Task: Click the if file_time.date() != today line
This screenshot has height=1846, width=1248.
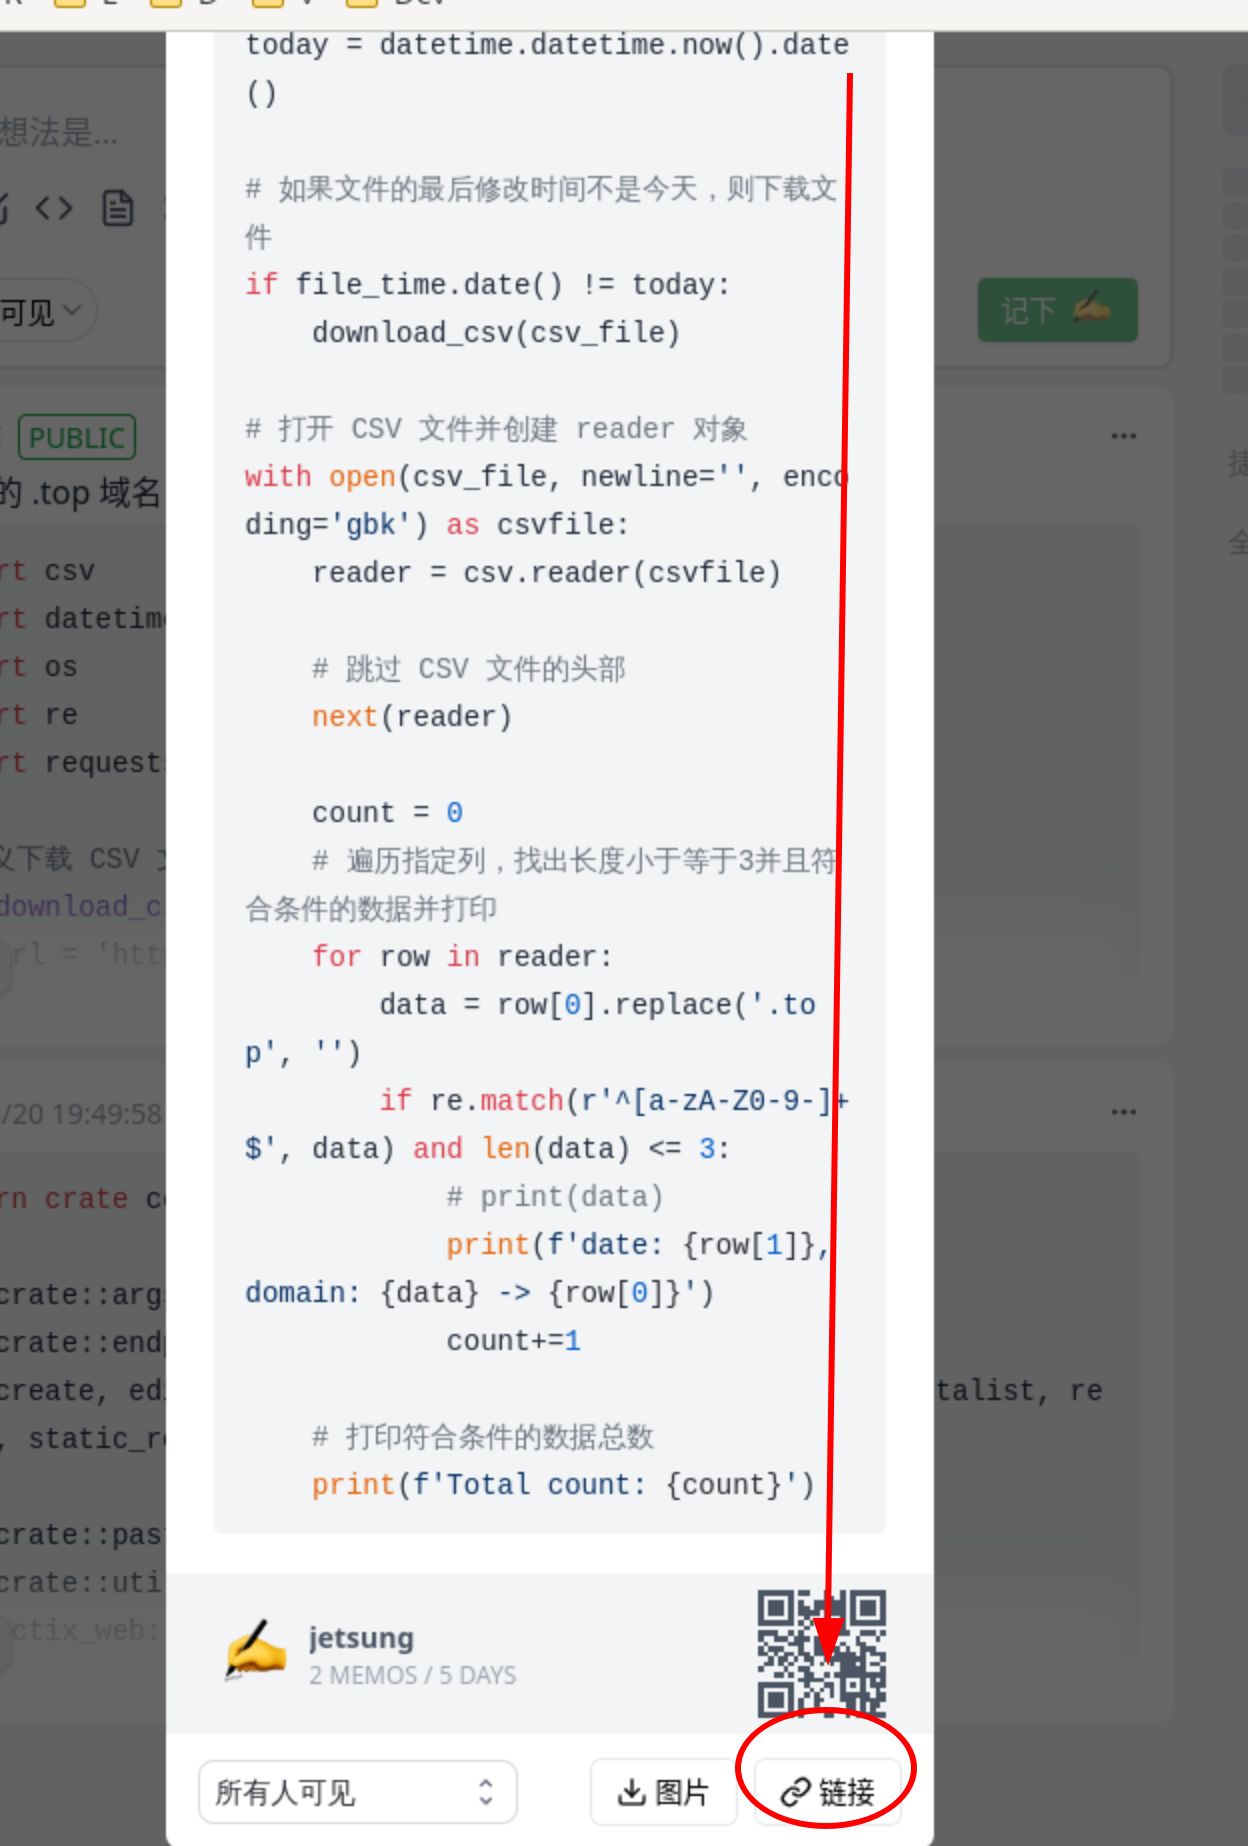Action: (x=488, y=285)
